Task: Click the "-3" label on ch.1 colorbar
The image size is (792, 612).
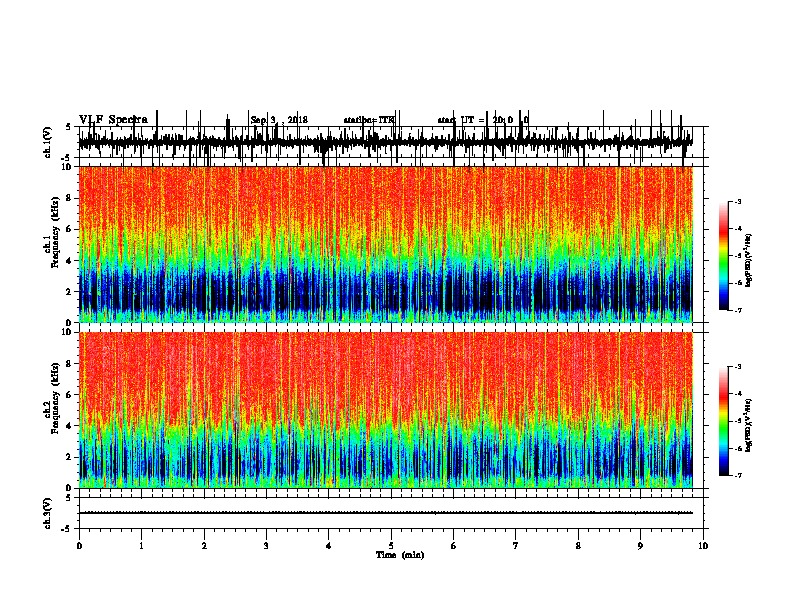Action: (737, 202)
